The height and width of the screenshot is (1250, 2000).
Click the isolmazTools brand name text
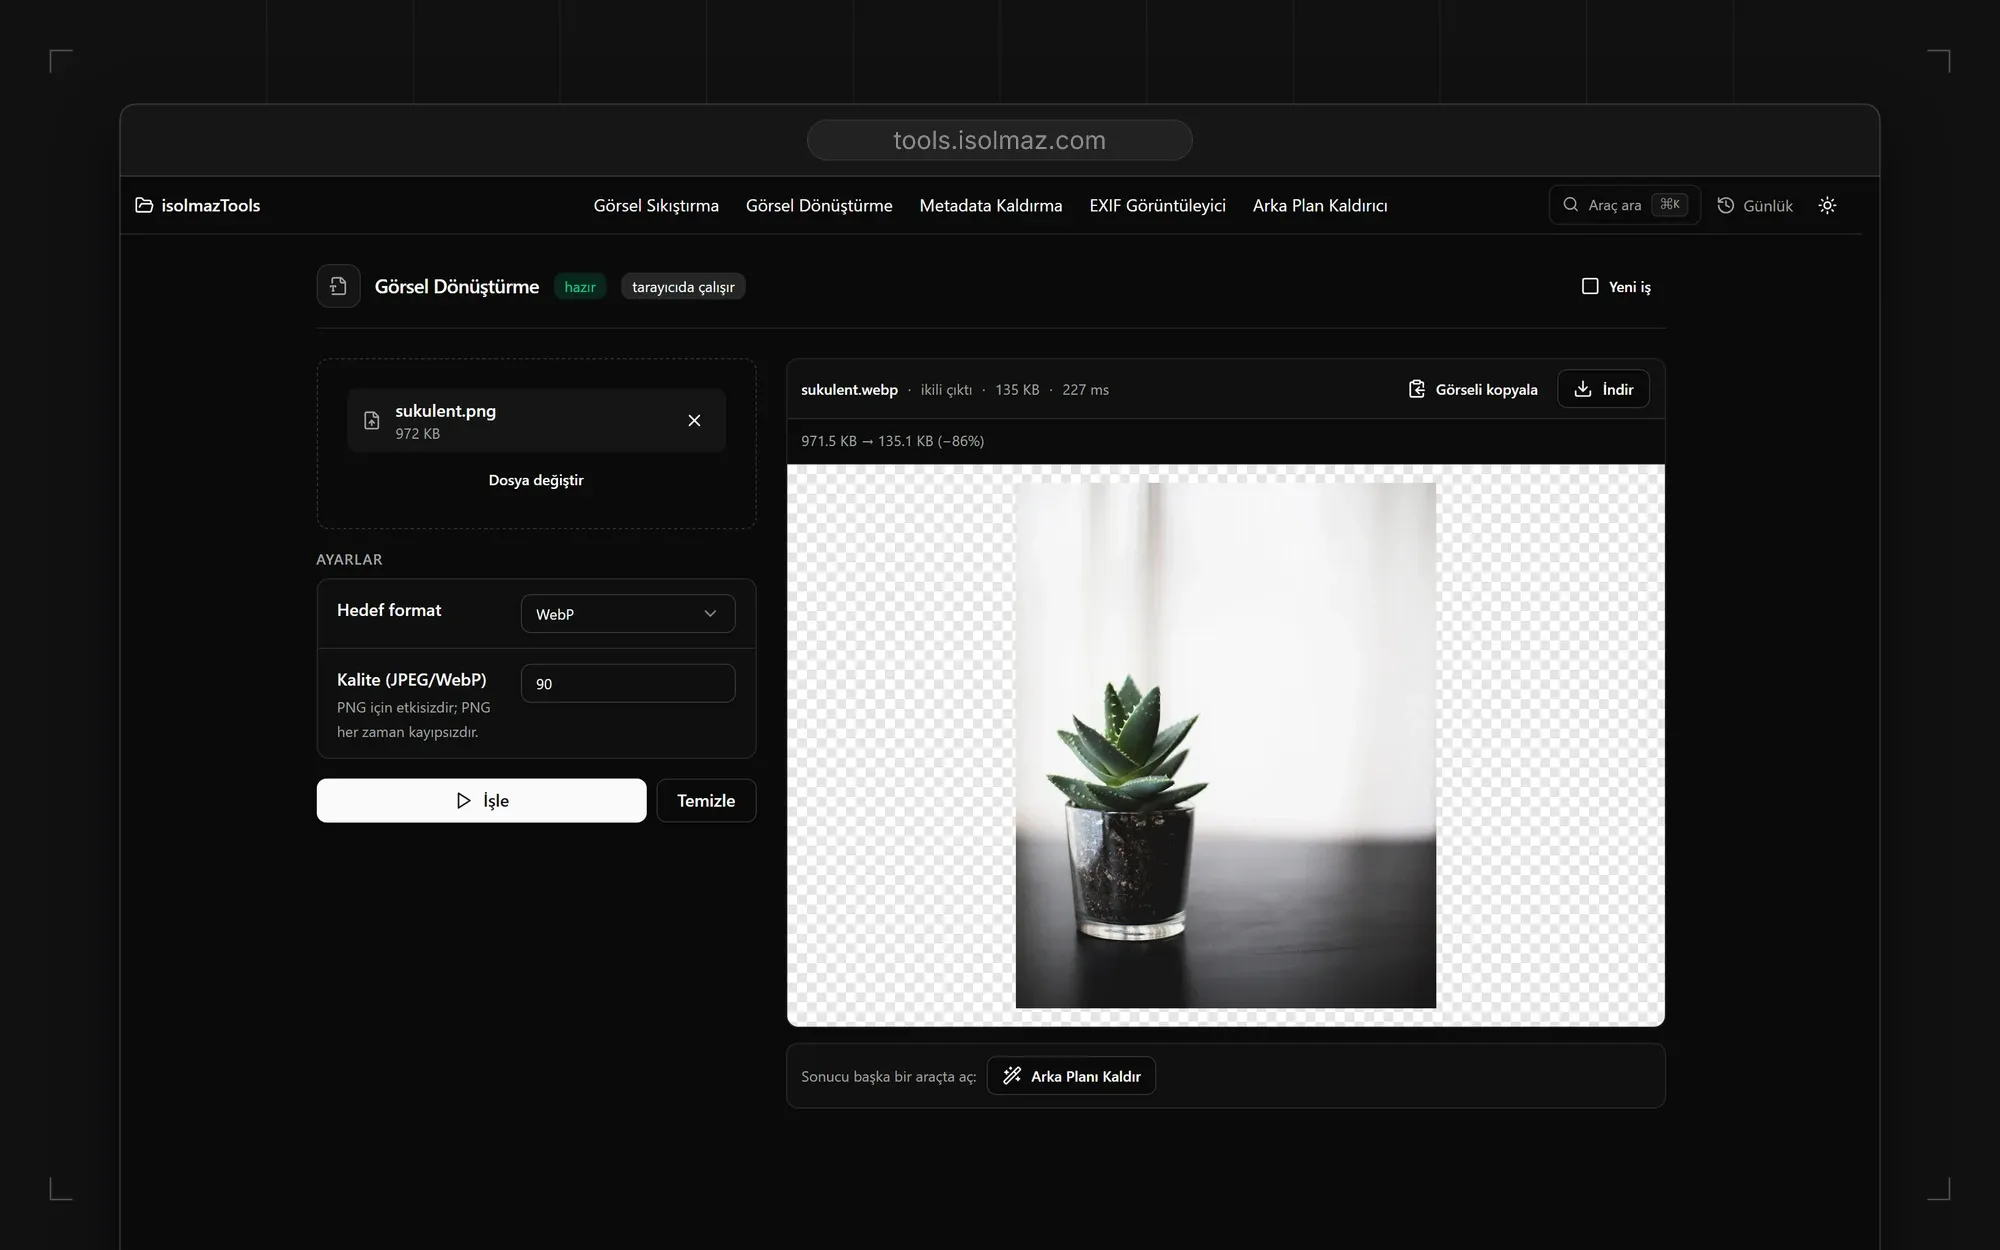tap(211, 205)
